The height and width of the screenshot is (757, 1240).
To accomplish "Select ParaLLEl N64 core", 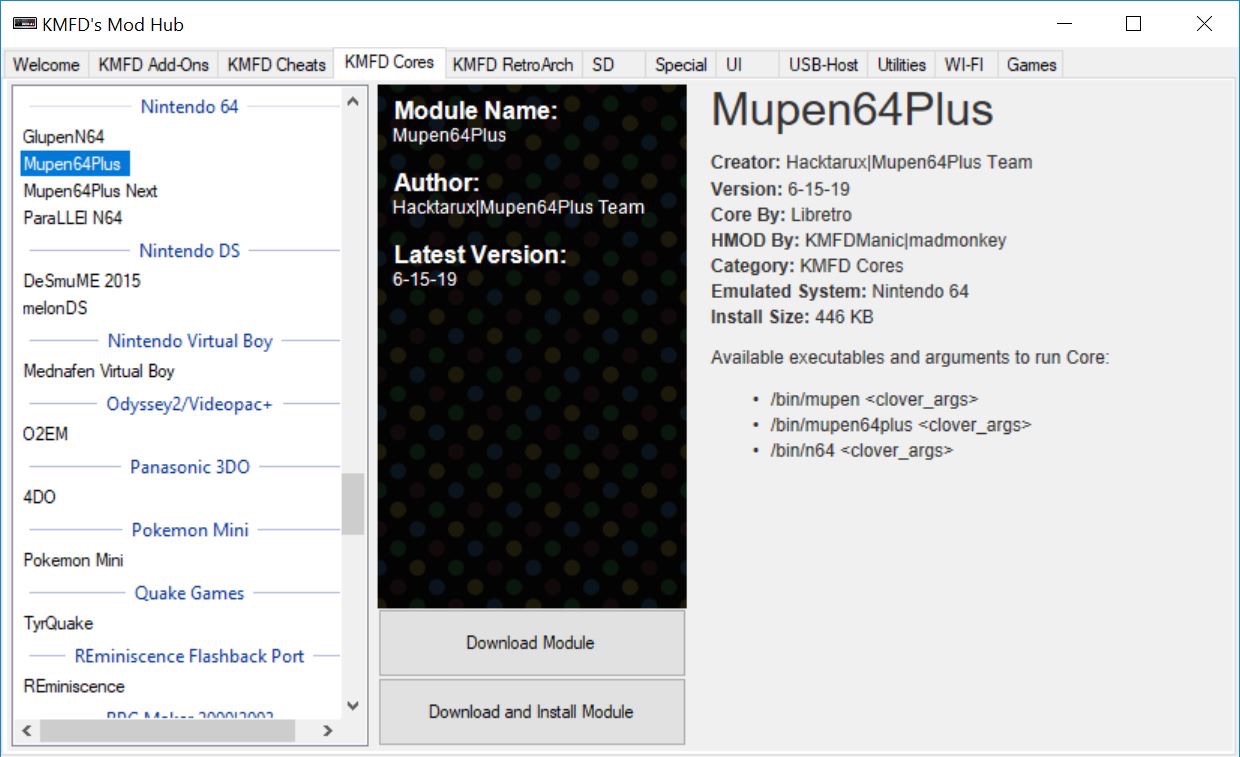I will pyautogui.click(x=73, y=218).
